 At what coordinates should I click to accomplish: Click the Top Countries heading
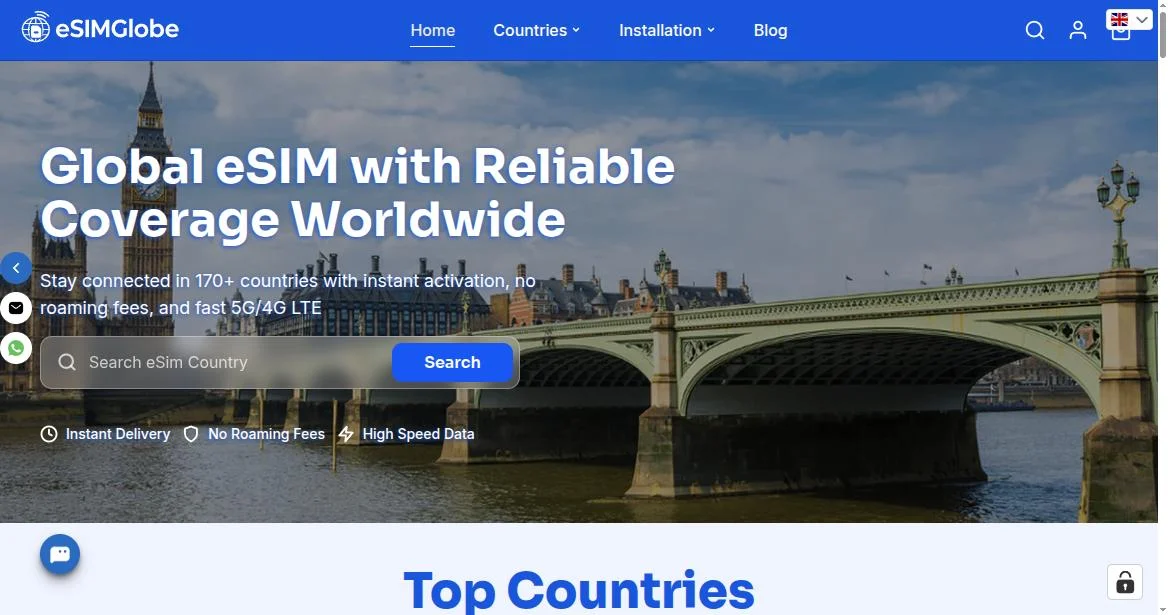579,591
